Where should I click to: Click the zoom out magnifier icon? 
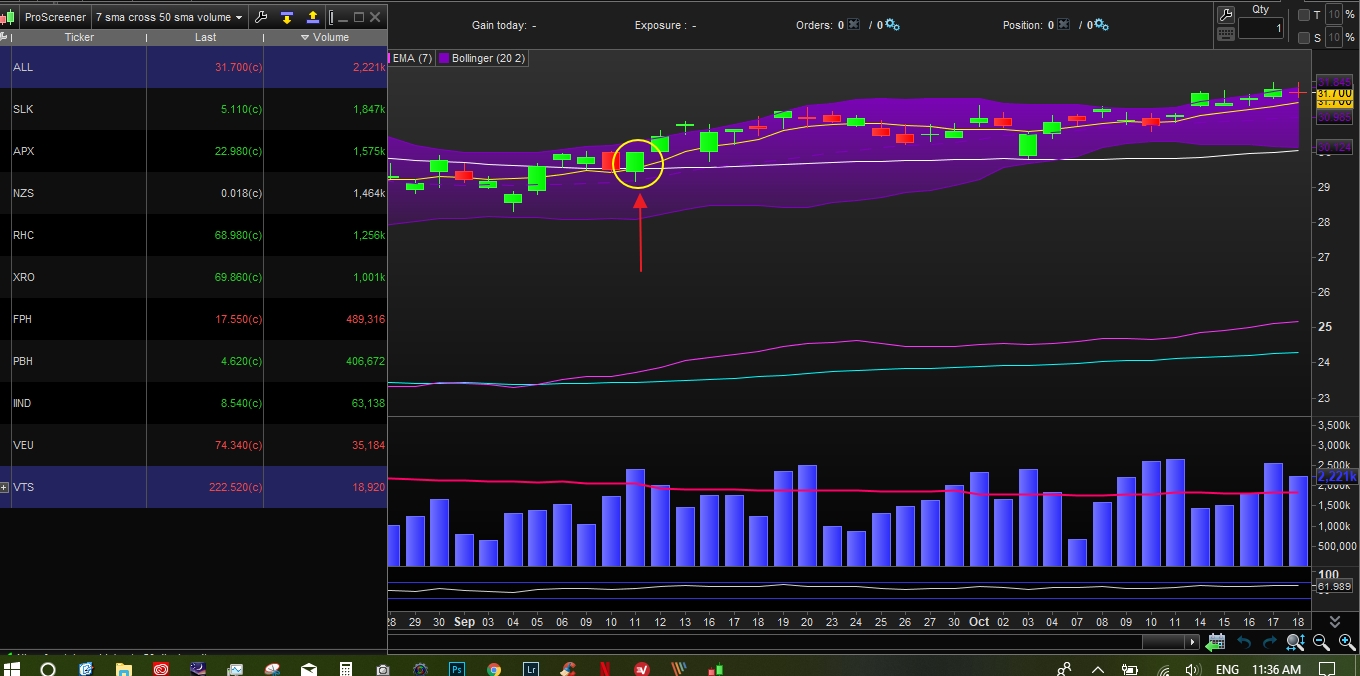pos(1321,643)
